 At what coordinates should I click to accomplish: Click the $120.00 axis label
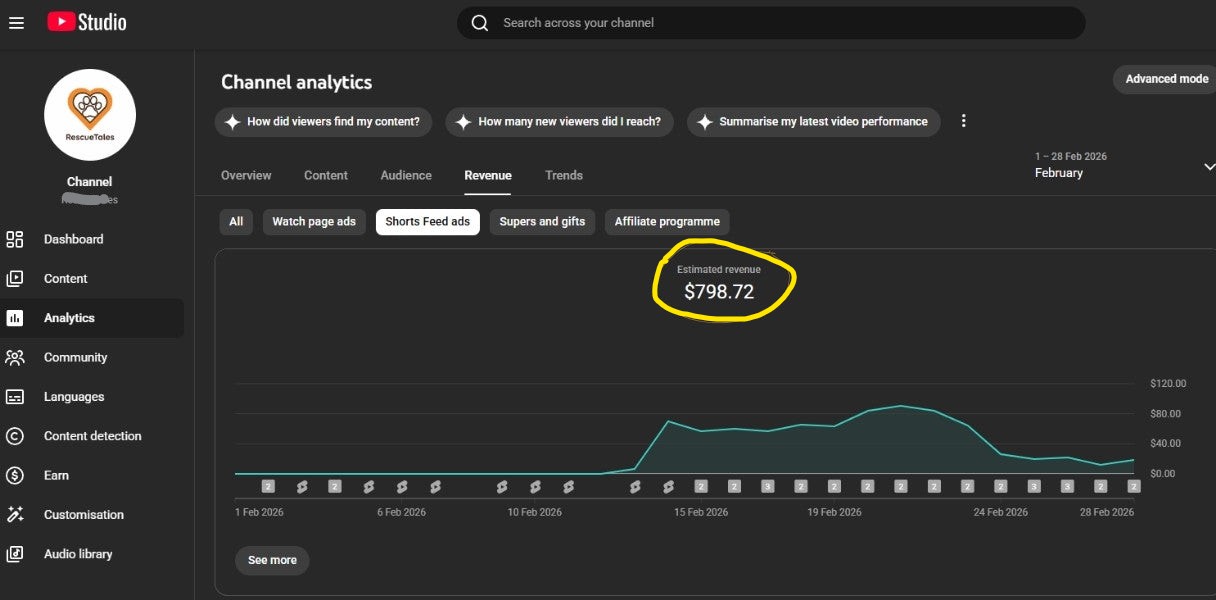tap(1168, 383)
